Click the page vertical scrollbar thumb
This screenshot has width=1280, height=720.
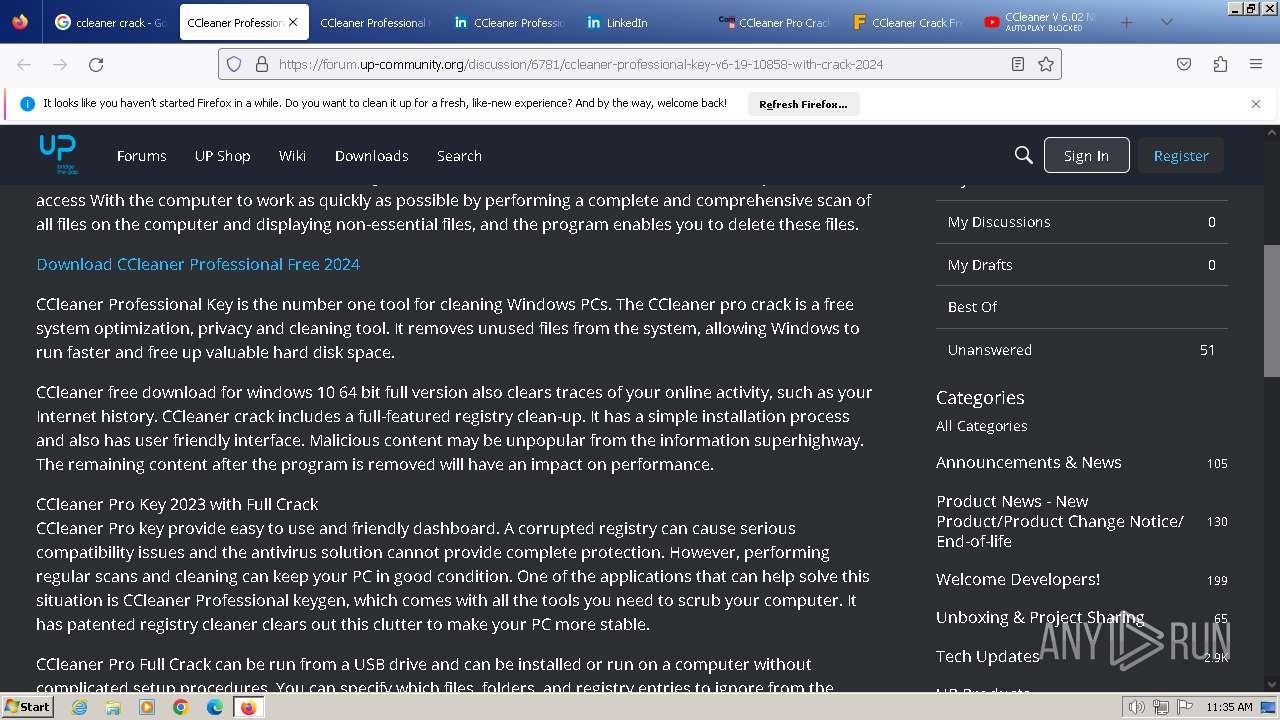1271,311
